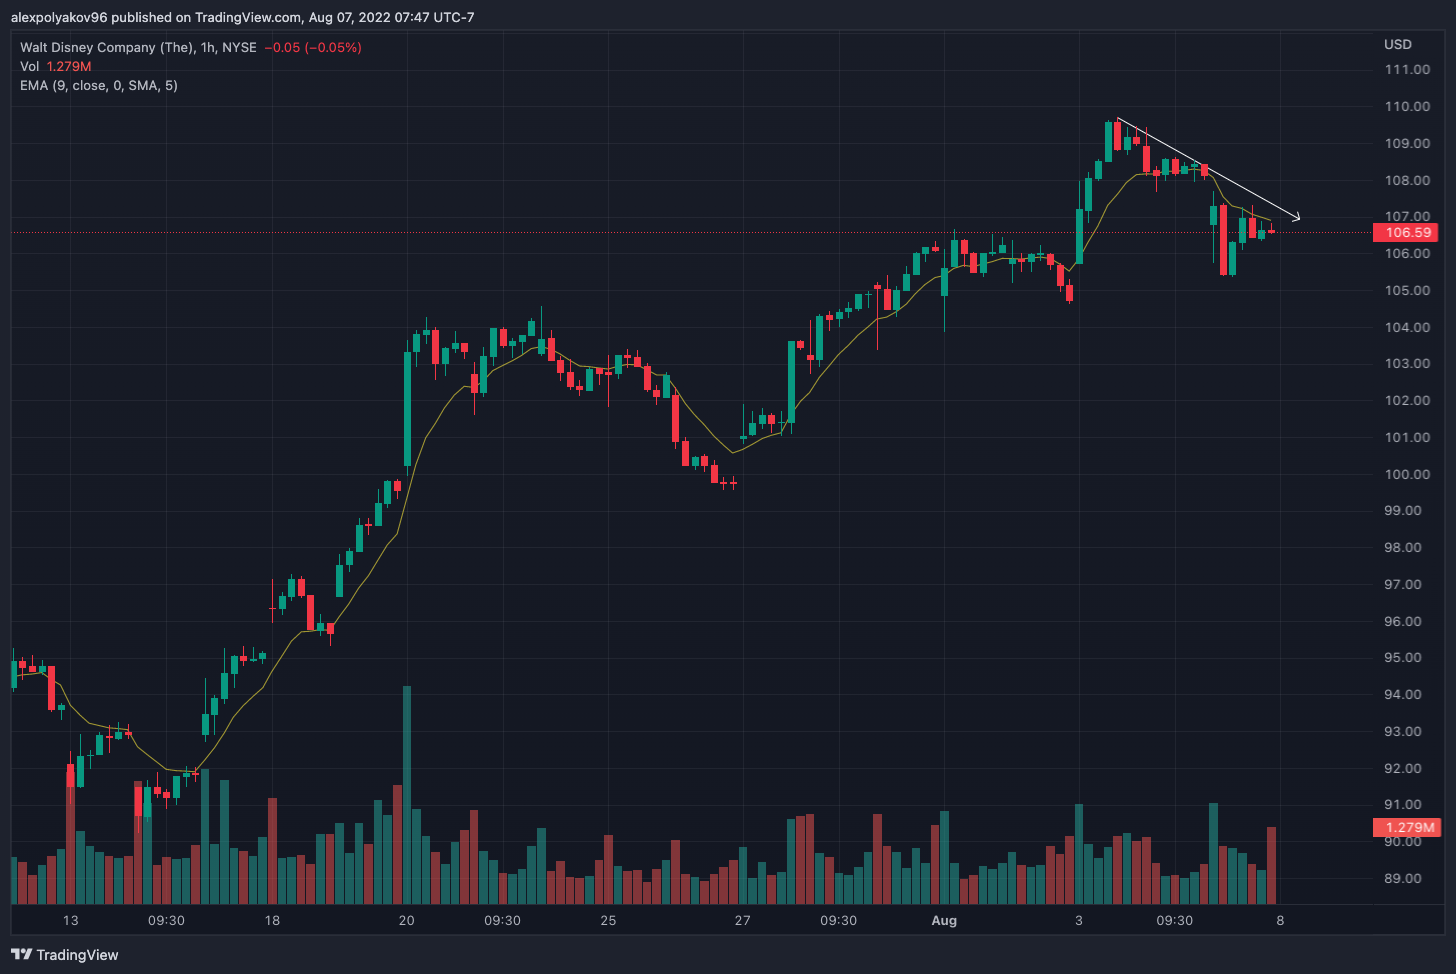1456x974 pixels.
Task: Click the 18 date label on time axis
Action: click(x=272, y=920)
